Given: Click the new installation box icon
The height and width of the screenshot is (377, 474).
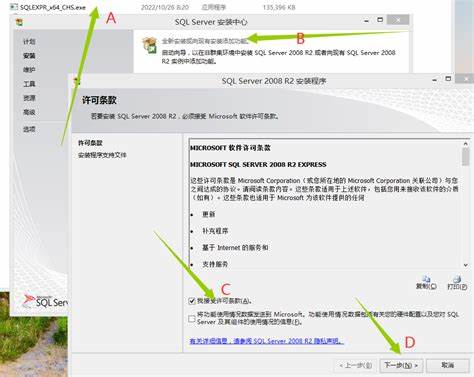Looking at the screenshot, I should coord(150,45).
